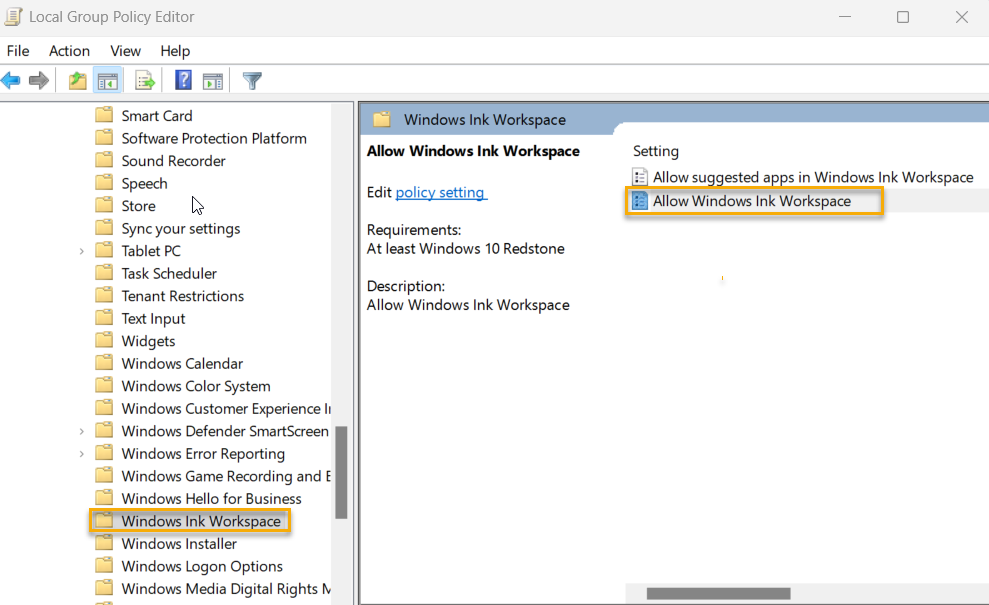The height and width of the screenshot is (605, 989).
Task: Click the policy setting link
Action: 440,192
